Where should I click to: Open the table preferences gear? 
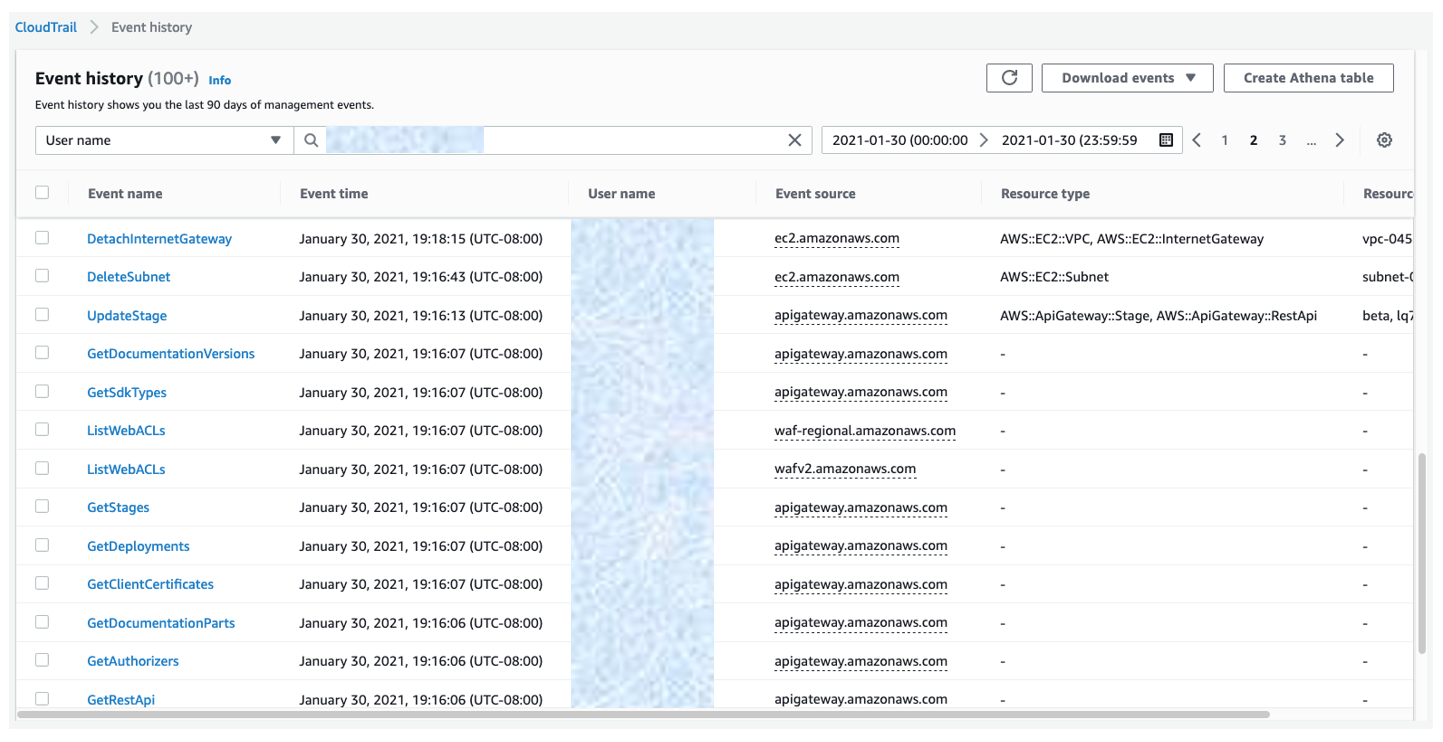pyautogui.click(x=1384, y=140)
